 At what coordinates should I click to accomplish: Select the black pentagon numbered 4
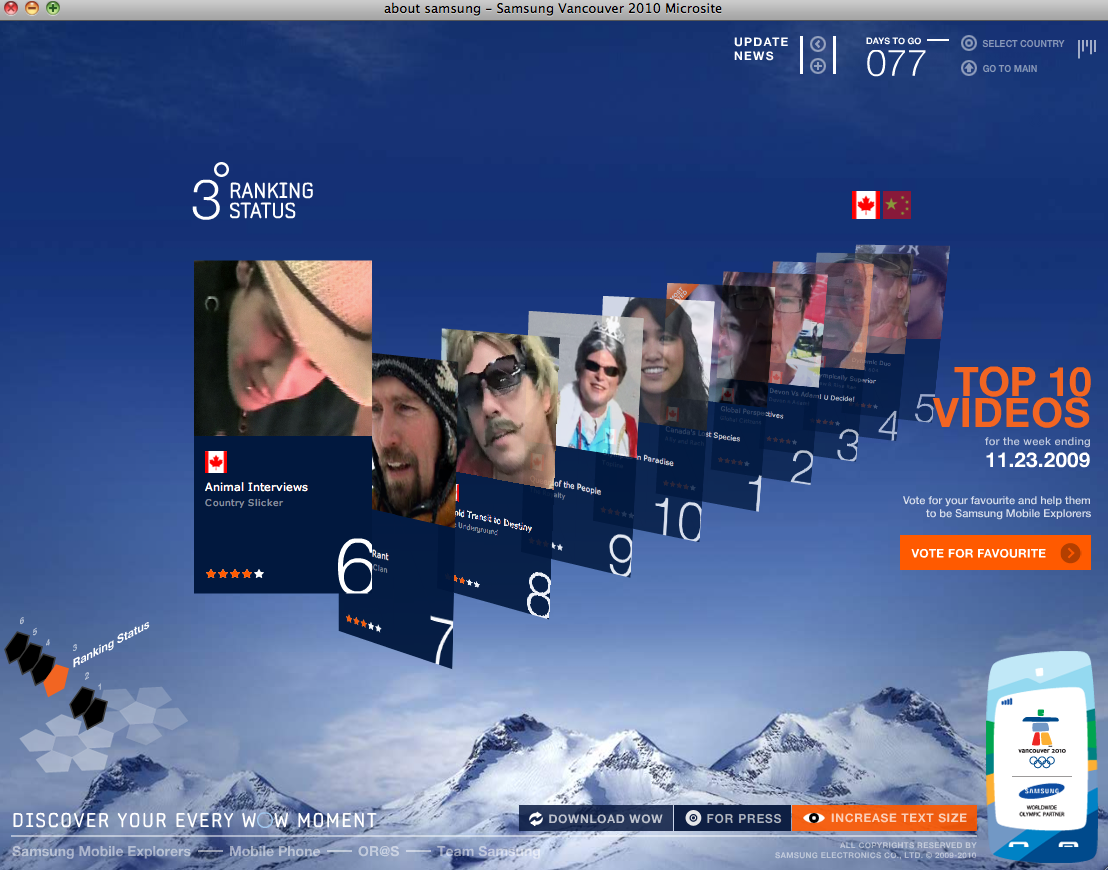pos(42,669)
